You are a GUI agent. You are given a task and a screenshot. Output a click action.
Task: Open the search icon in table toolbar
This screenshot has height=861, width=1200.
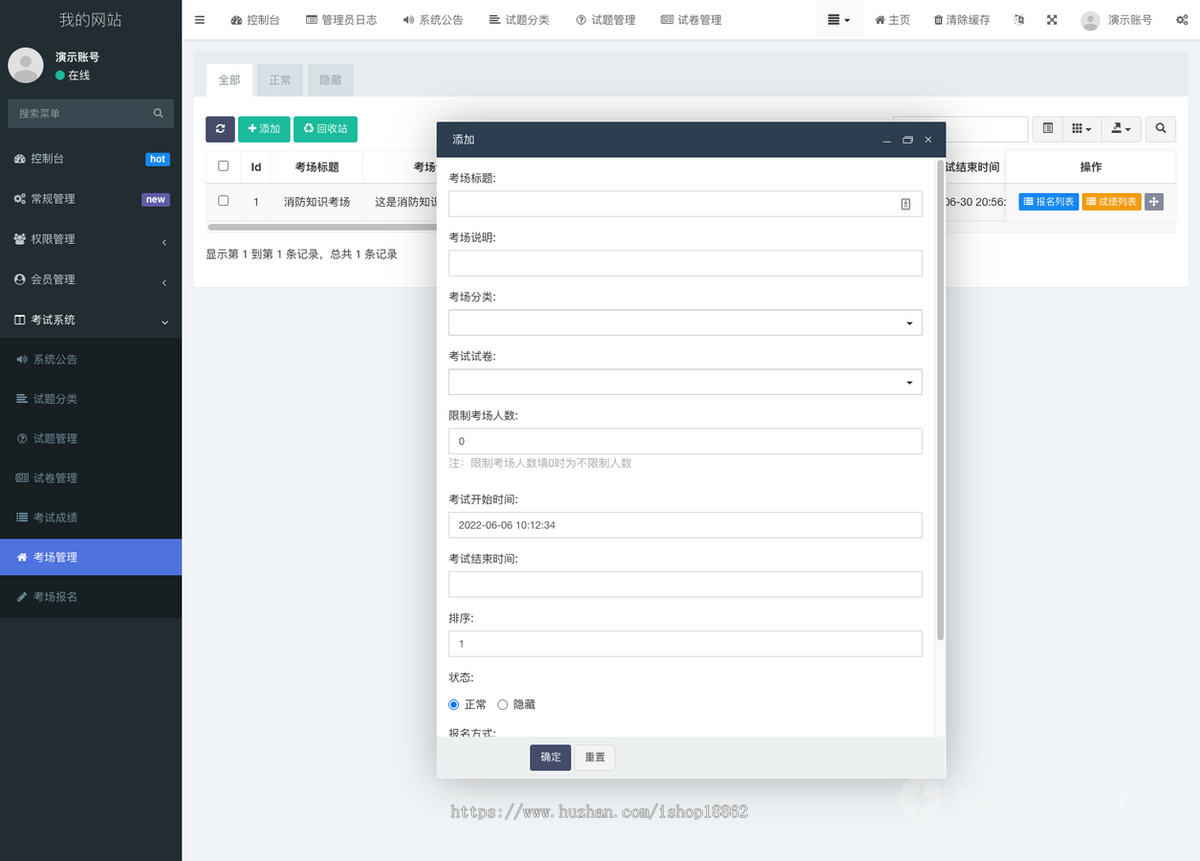pyautogui.click(x=1159, y=129)
